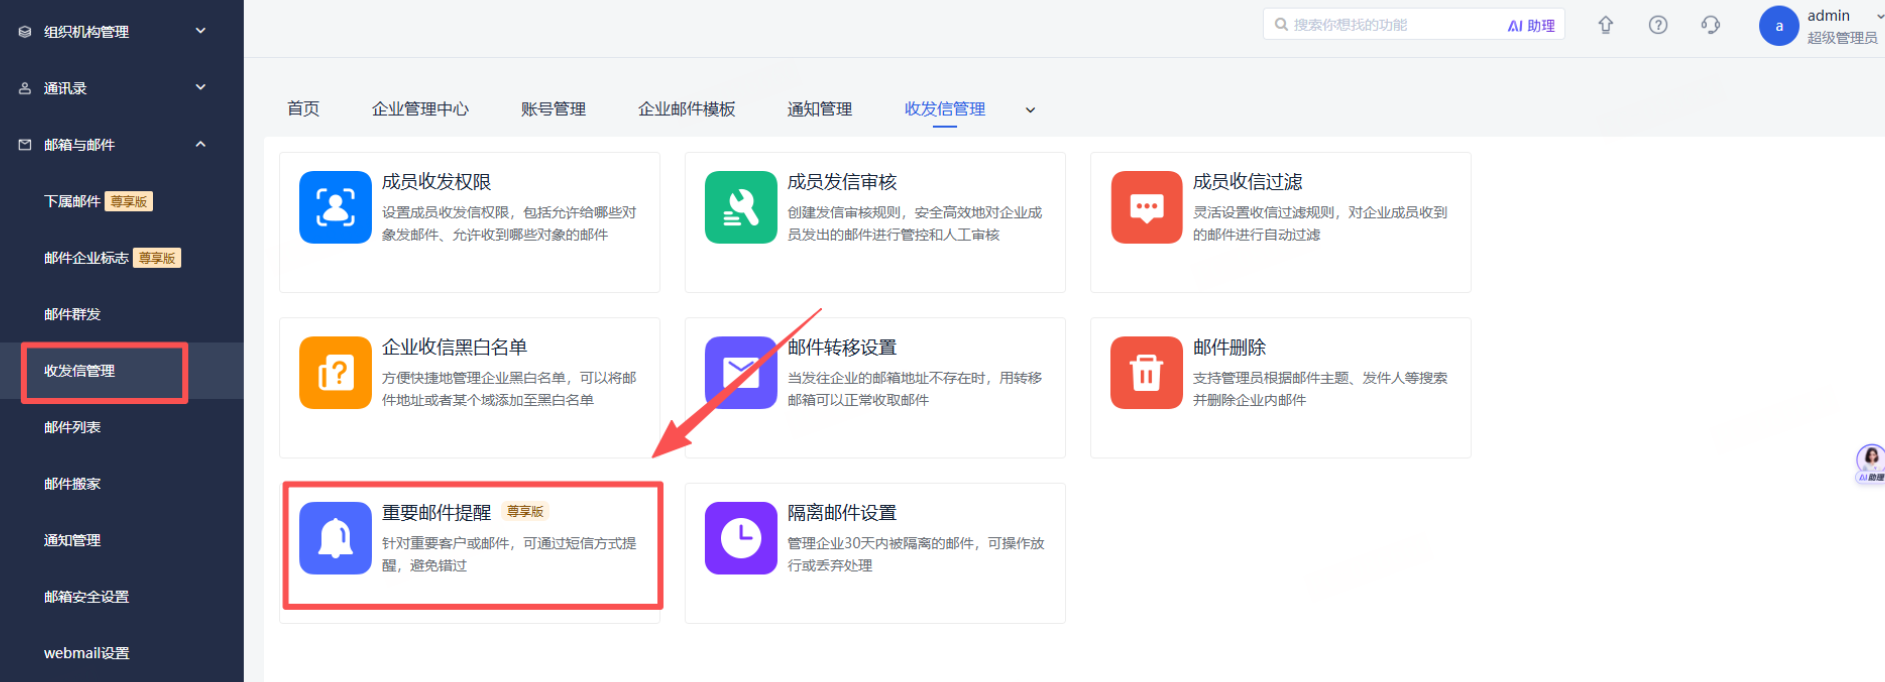
Task: Click the admin username text
Action: [1828, 15]
